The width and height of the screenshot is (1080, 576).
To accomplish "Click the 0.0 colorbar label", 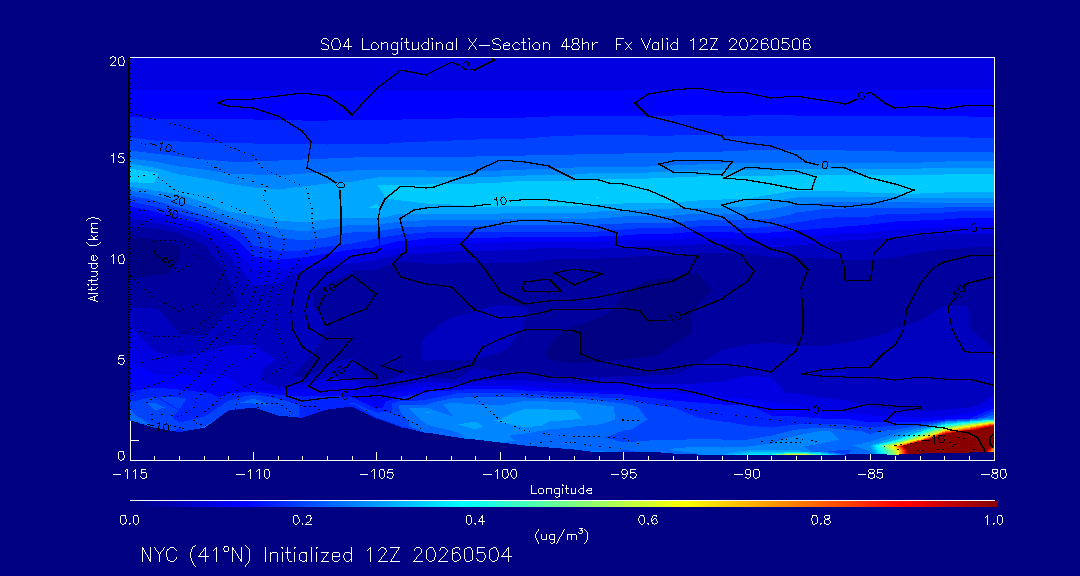I will (129, 520).
